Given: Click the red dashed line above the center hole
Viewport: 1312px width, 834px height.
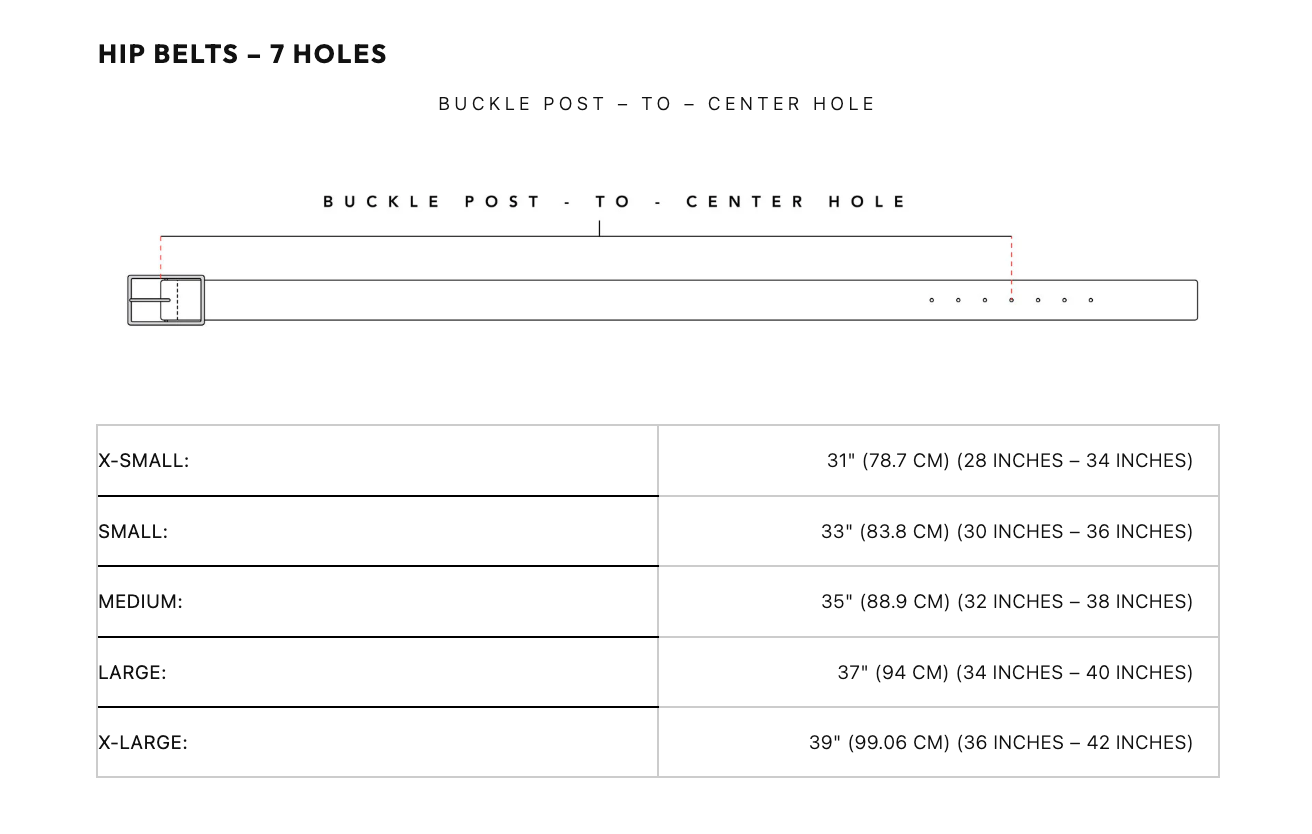Looking at the screenshot, I should click(x=1011, y=265).
